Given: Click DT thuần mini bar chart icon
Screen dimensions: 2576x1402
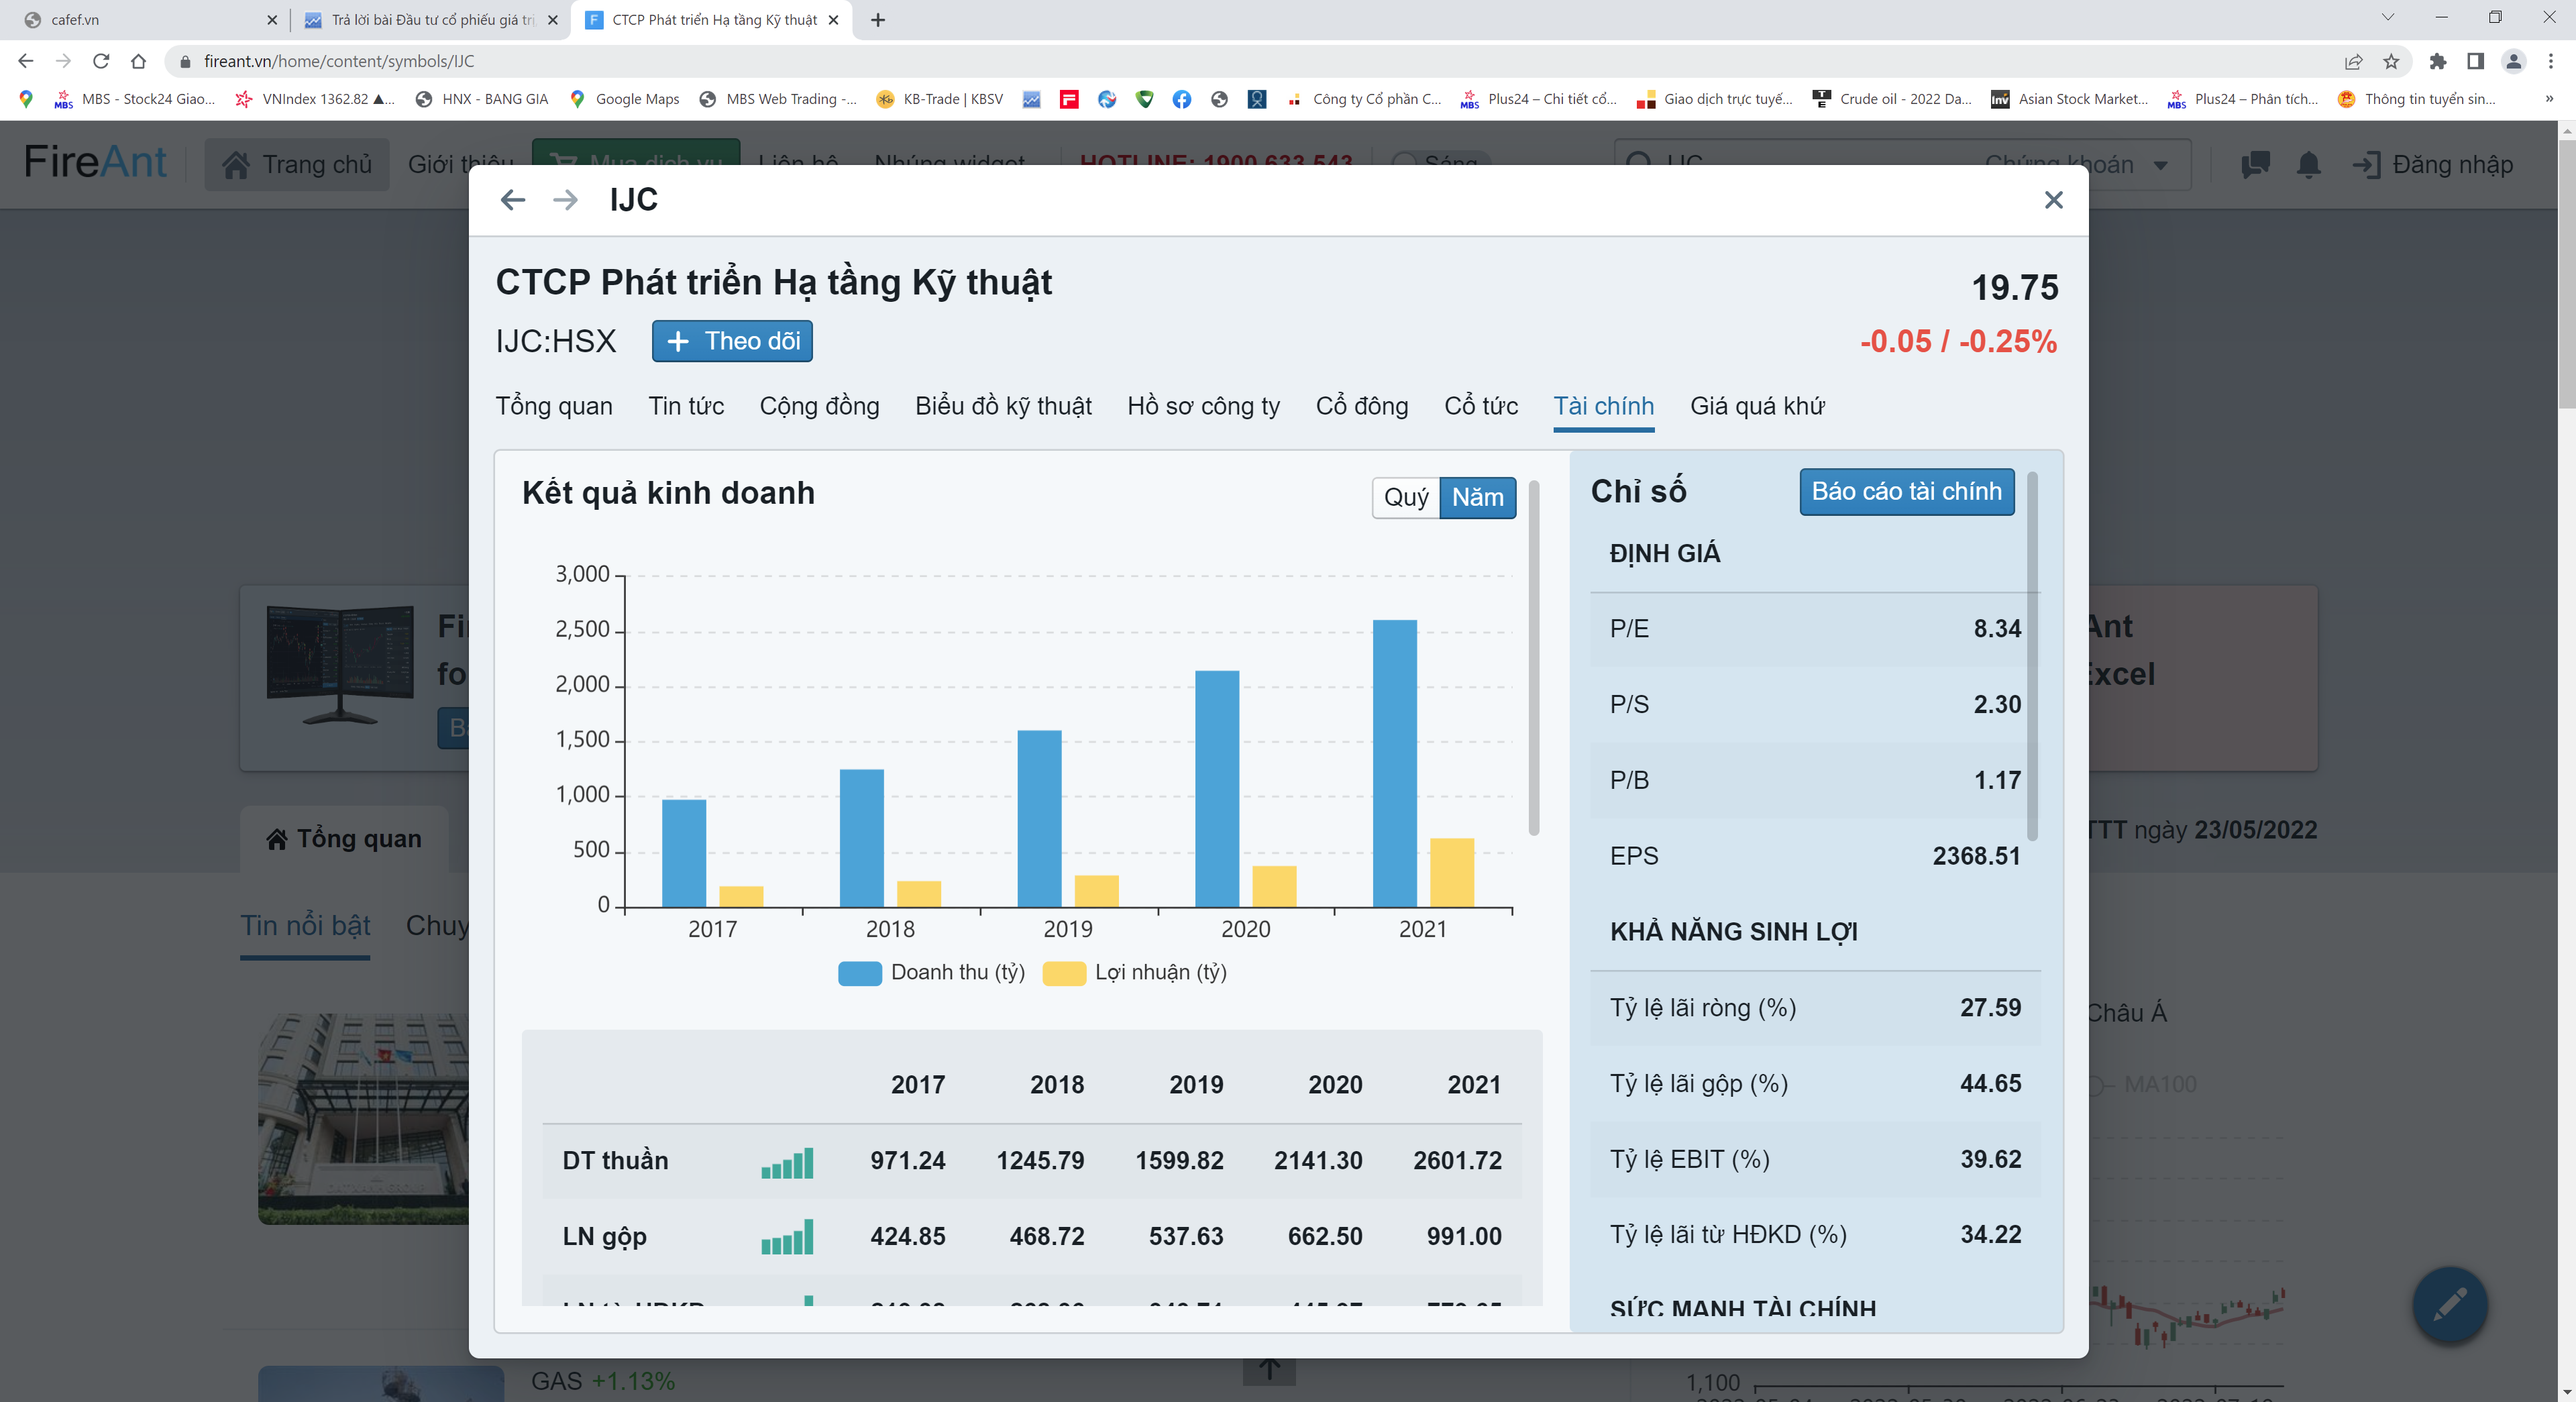Looking at the screenshot, I should tap(787, 1162).
